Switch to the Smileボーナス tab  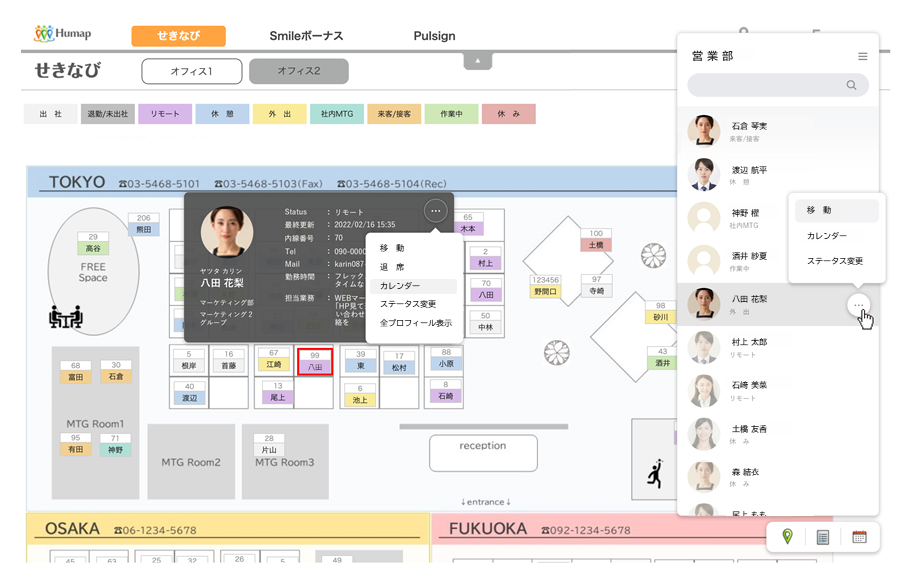click(x=306, y=36)
